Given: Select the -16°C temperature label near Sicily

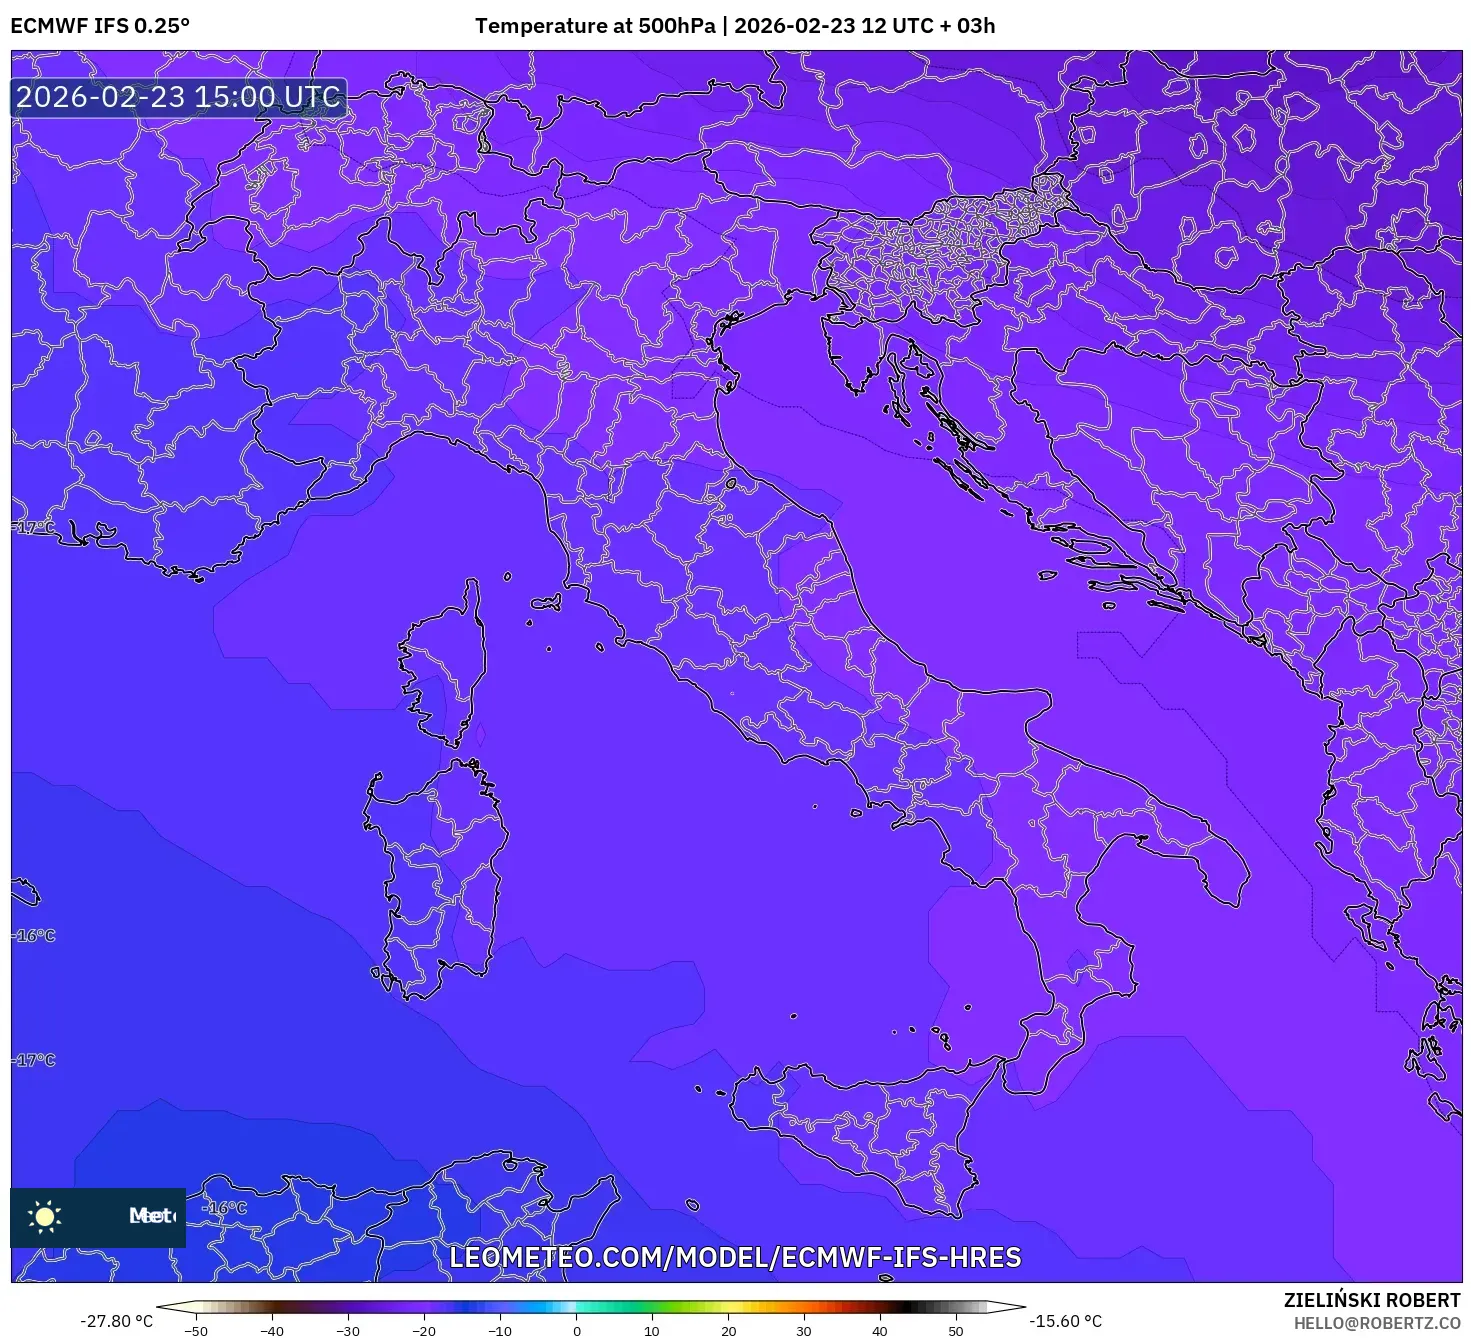Looking at the screenshot, I should (x=224, y=1207).
